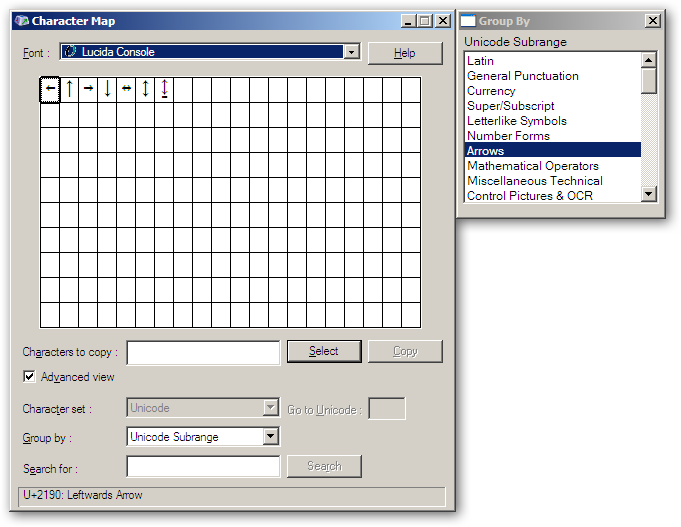The height and width of the screenshot is (527, 681).
Task: Click the subrange list scroll up arrow
Action: (x=648, y=60)
